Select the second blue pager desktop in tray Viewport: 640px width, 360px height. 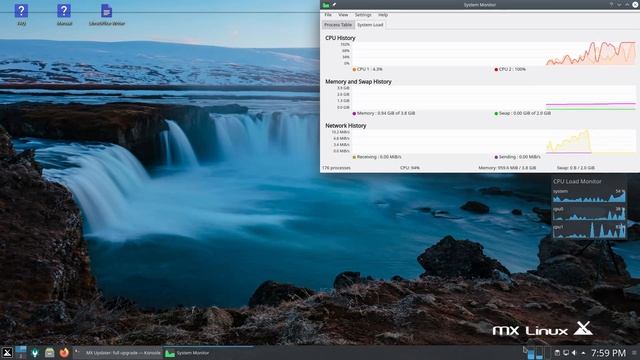[539, 353]
